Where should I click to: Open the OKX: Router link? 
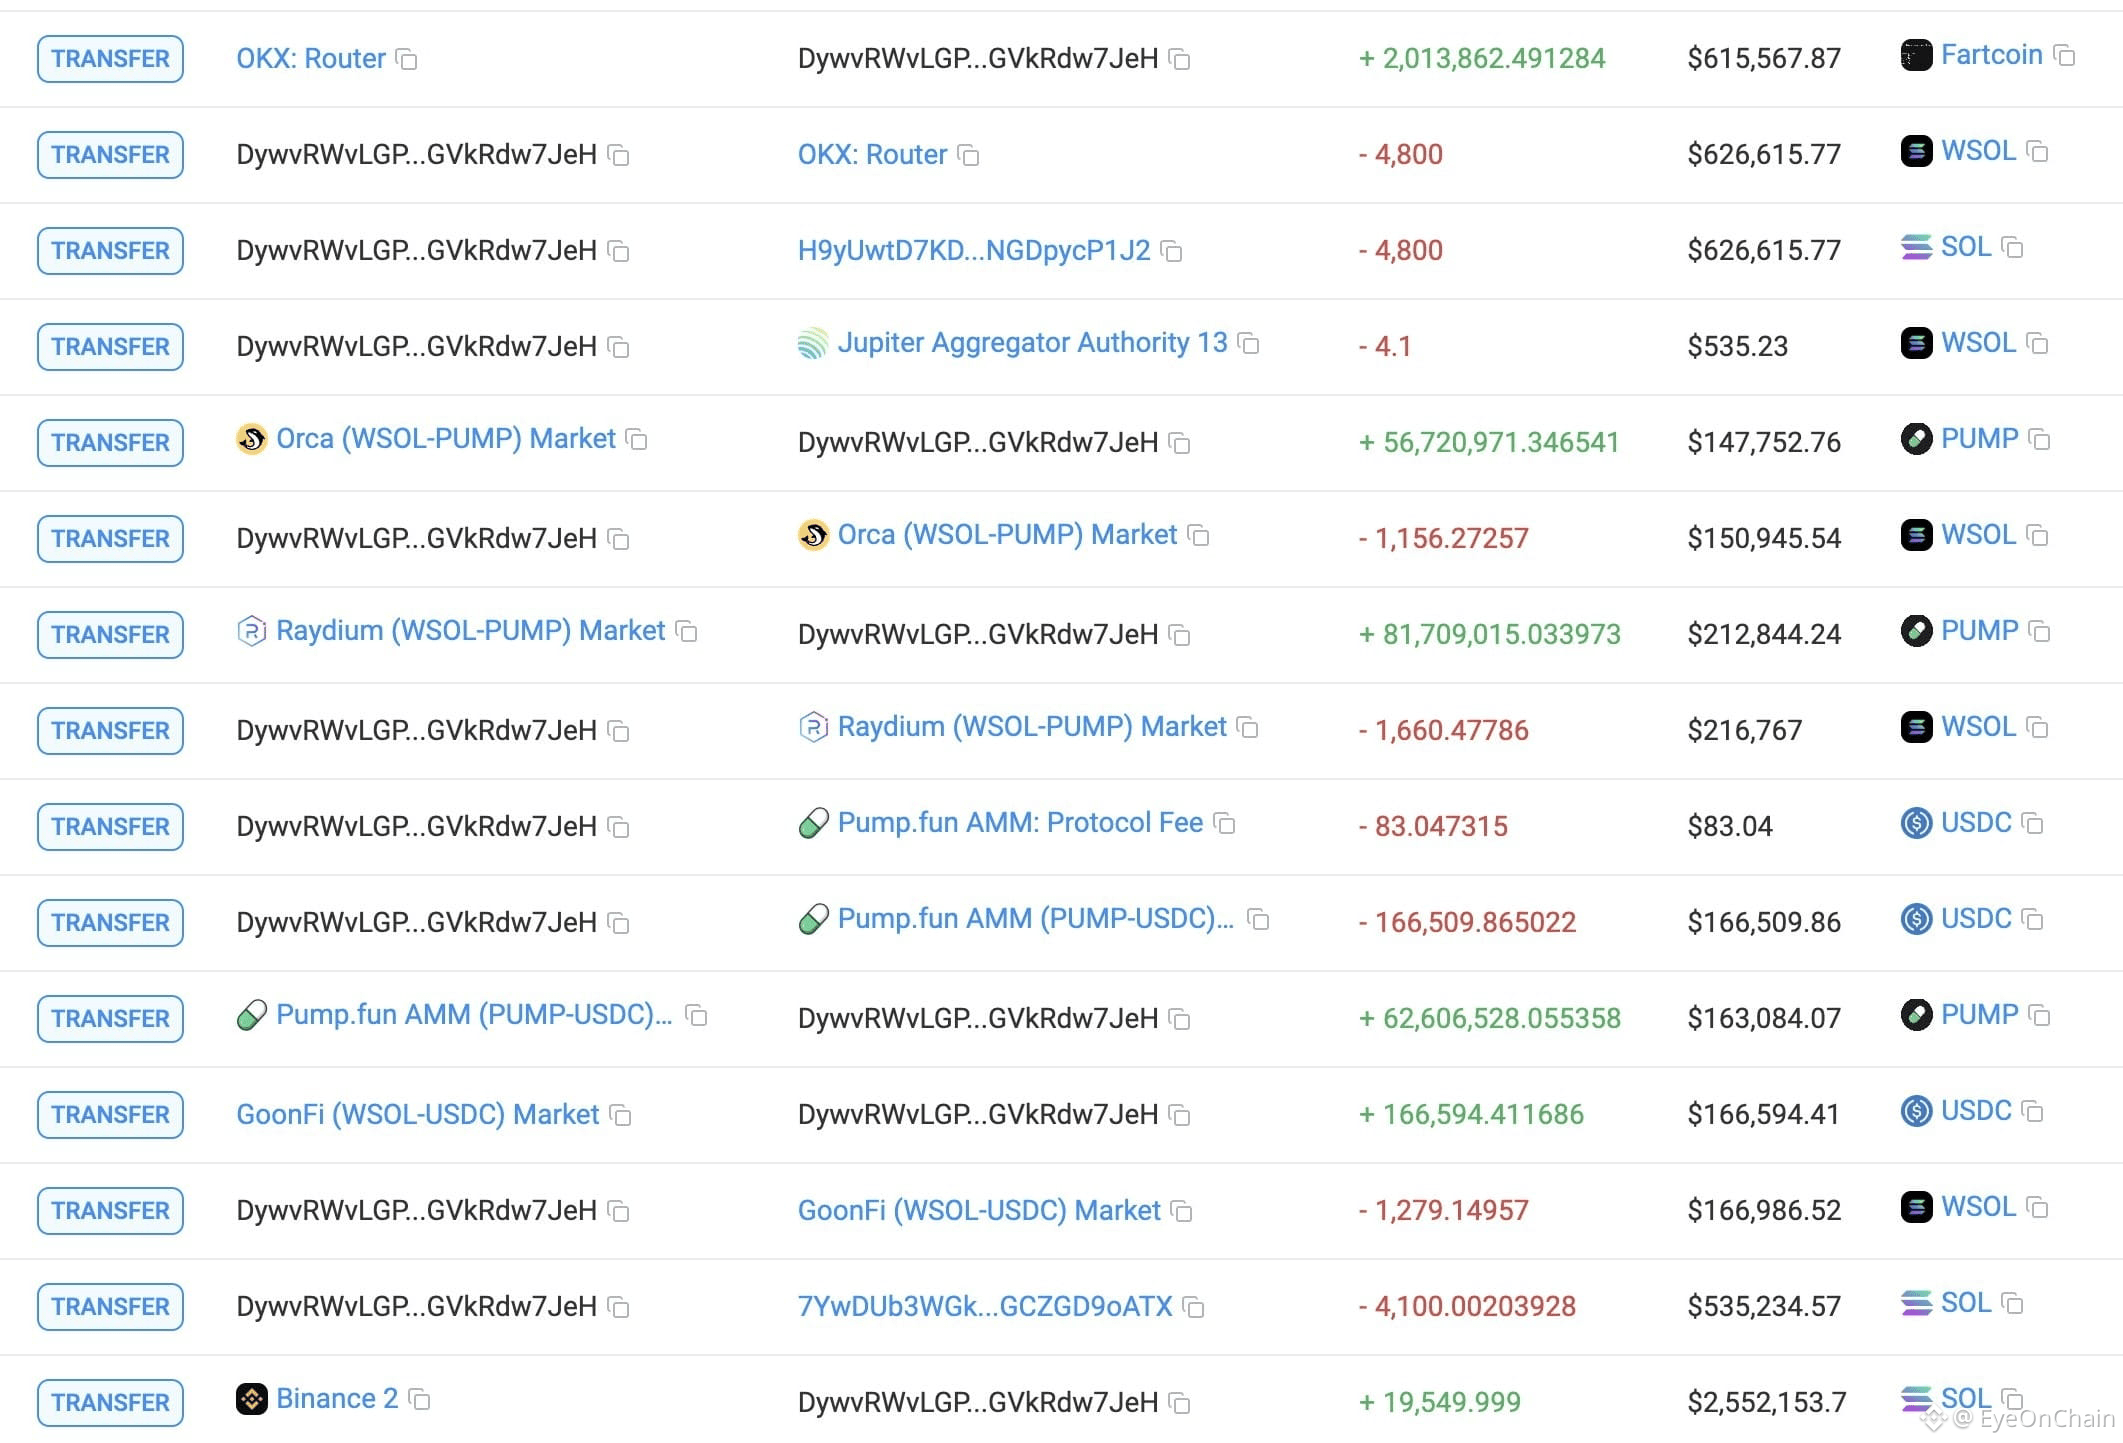click(310, 58)
